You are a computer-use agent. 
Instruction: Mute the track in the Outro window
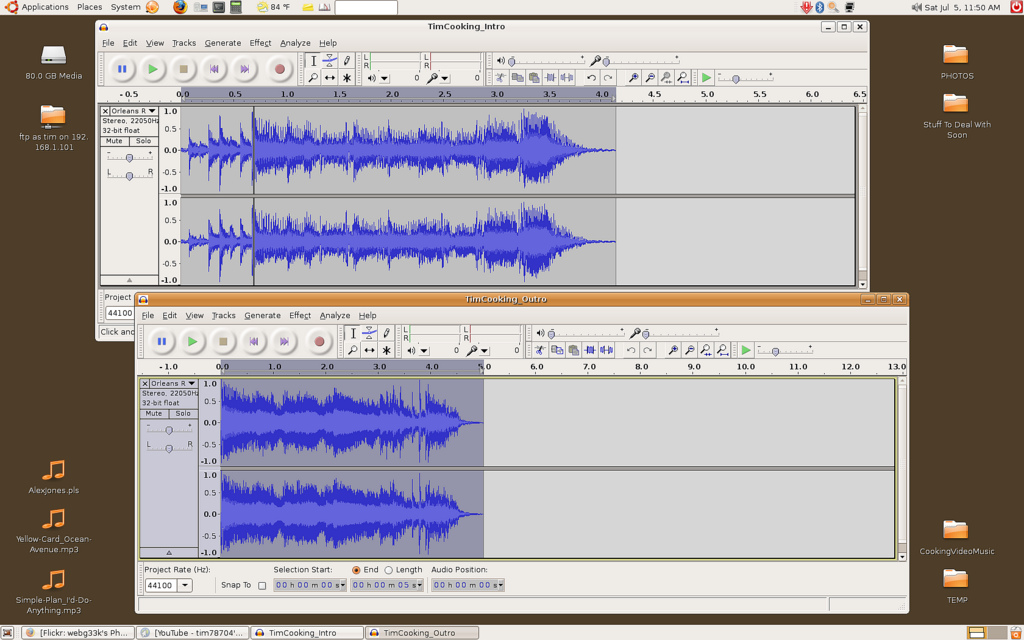tap(154, 413)
